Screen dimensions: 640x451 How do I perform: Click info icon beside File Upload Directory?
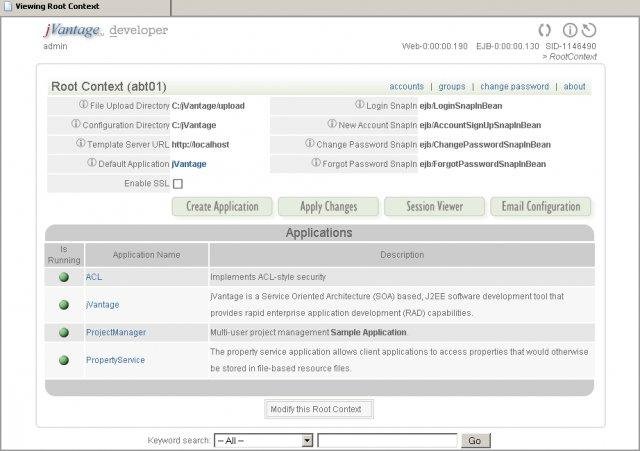(83, 105)
